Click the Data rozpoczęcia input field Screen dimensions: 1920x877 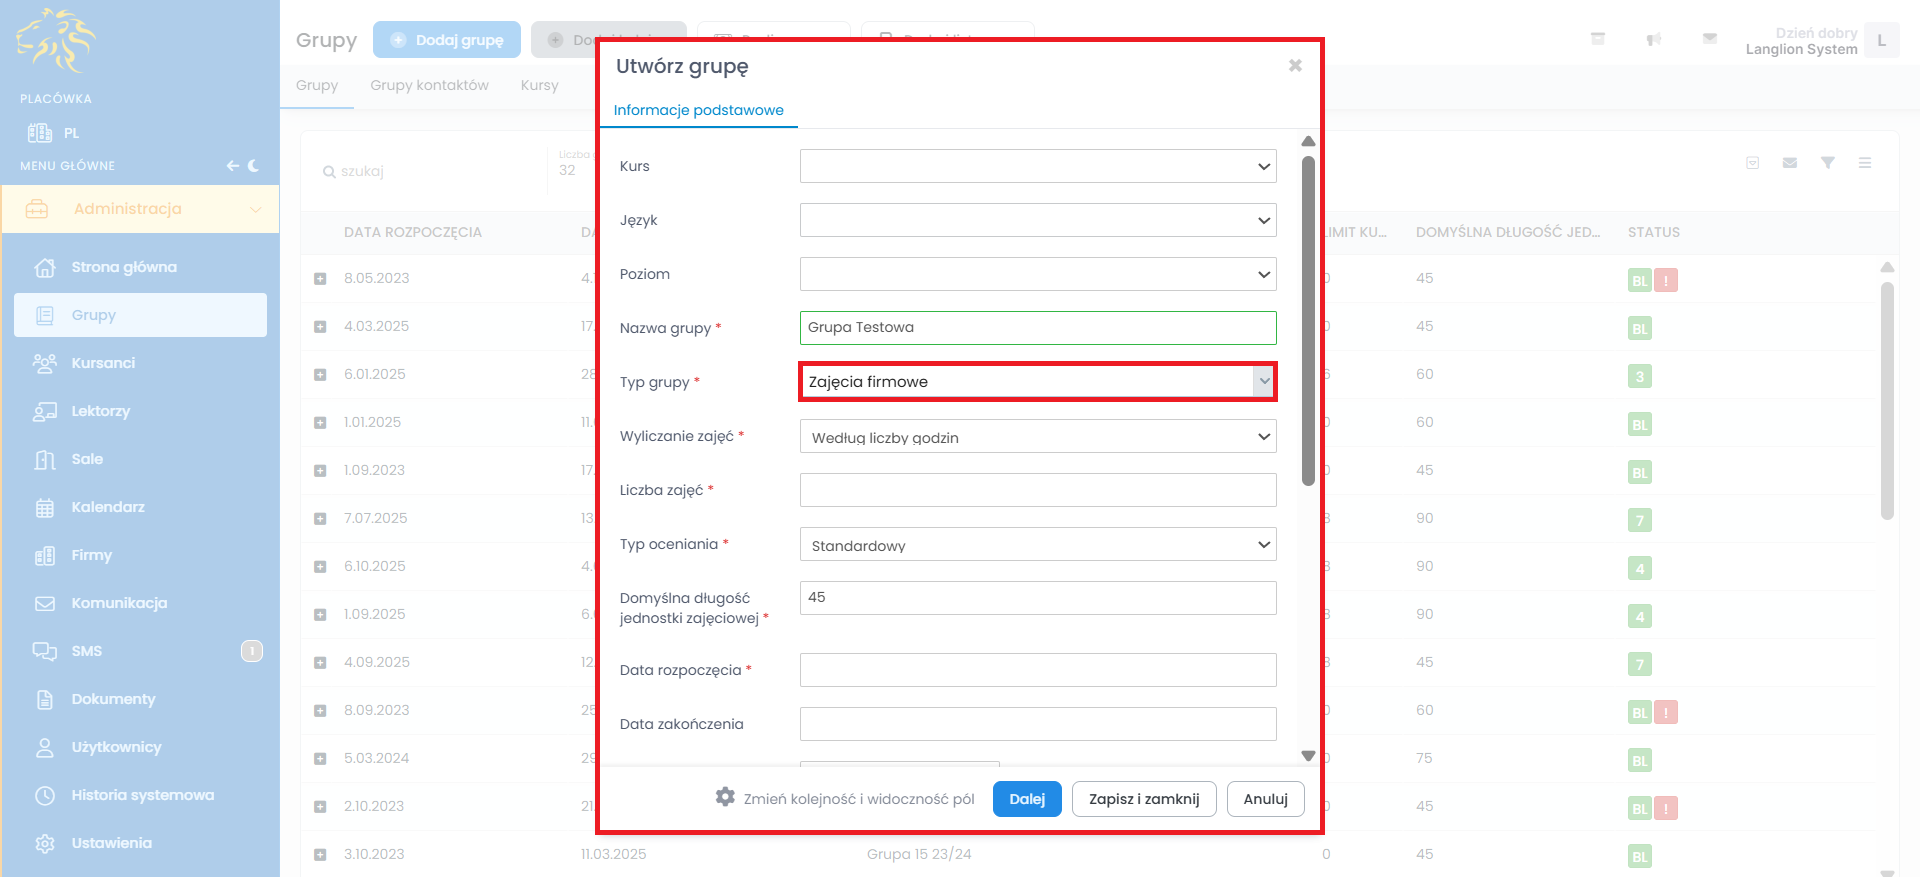[1037, 670]
